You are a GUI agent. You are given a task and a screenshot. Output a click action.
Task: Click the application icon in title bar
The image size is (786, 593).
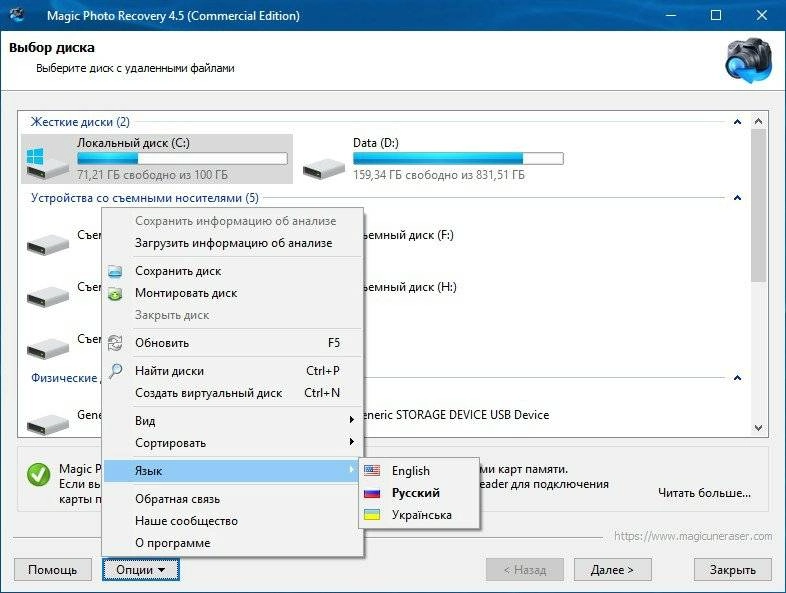coord(17,15)
